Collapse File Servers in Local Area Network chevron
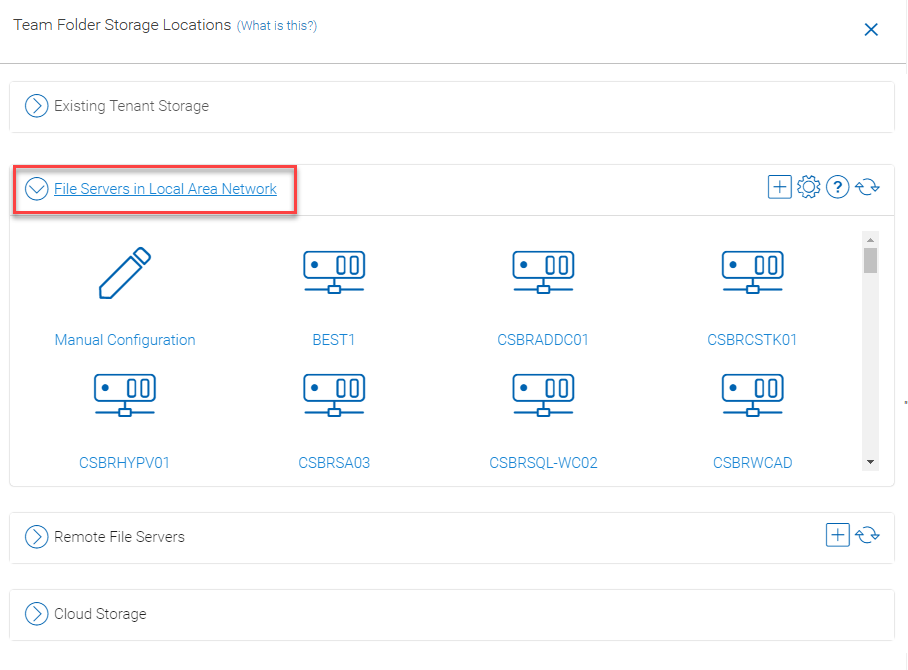 (36, 189)
